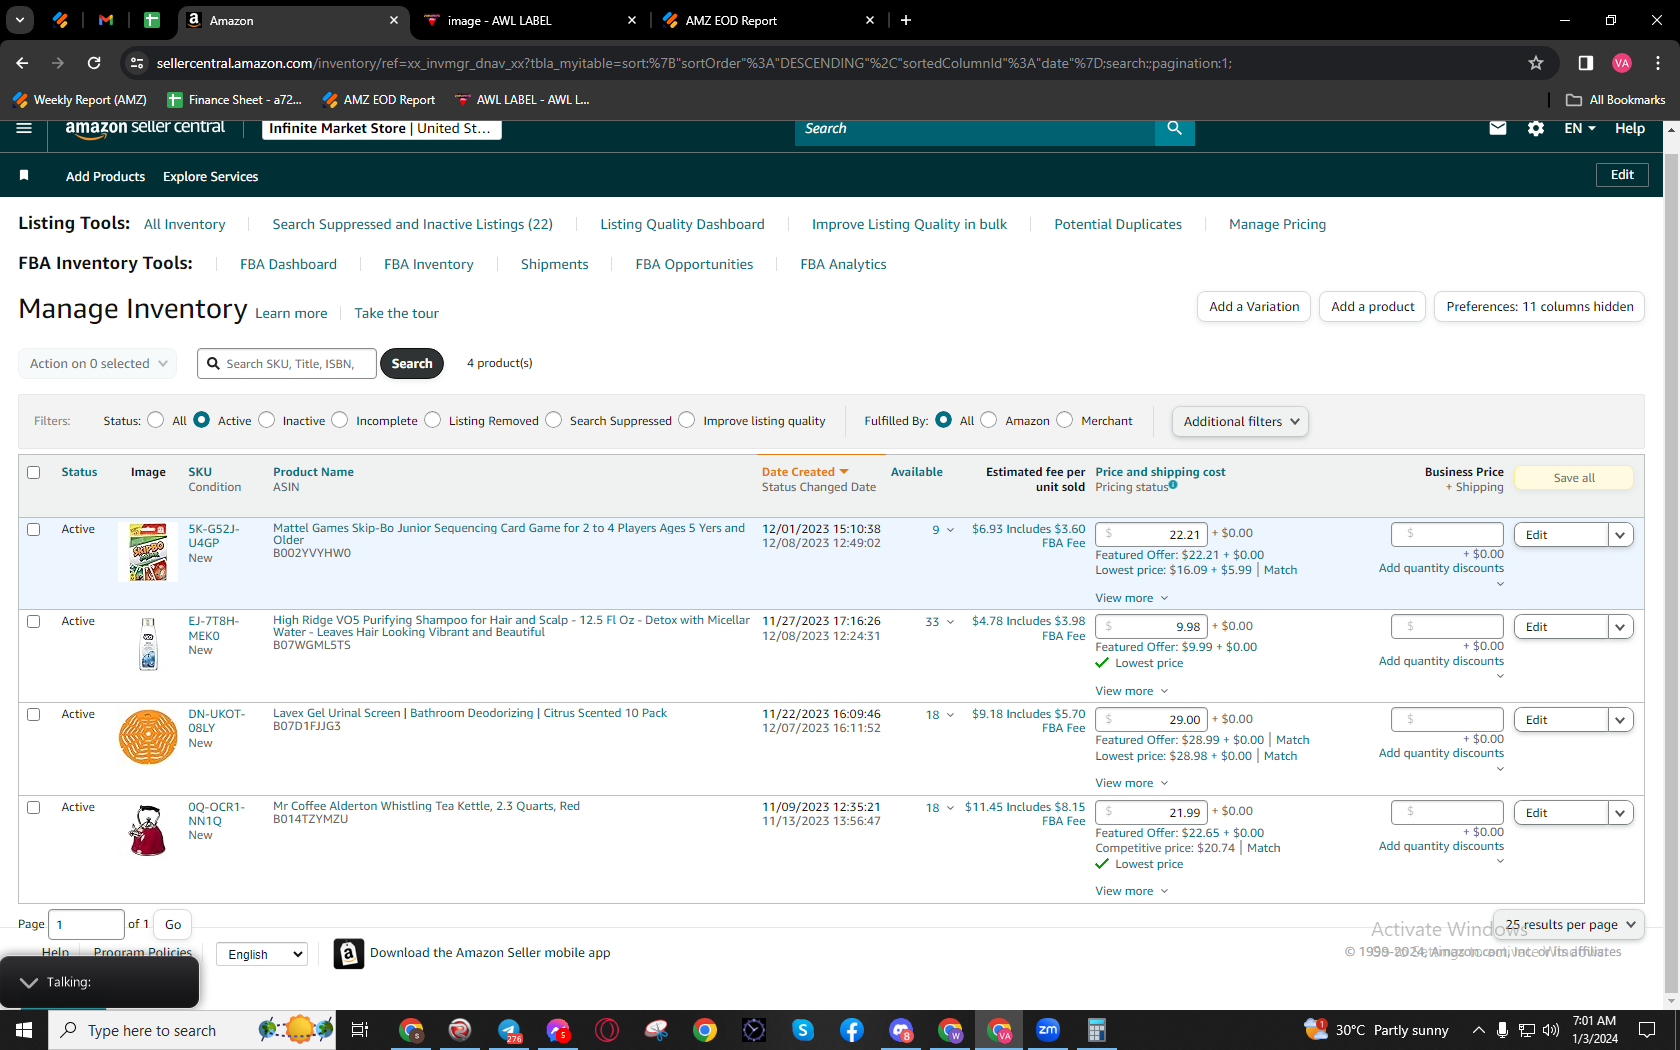The image size is (1680, 1050).
Task: Expand the available quantity 33 chevron
Action: click(x=950, y=622)
